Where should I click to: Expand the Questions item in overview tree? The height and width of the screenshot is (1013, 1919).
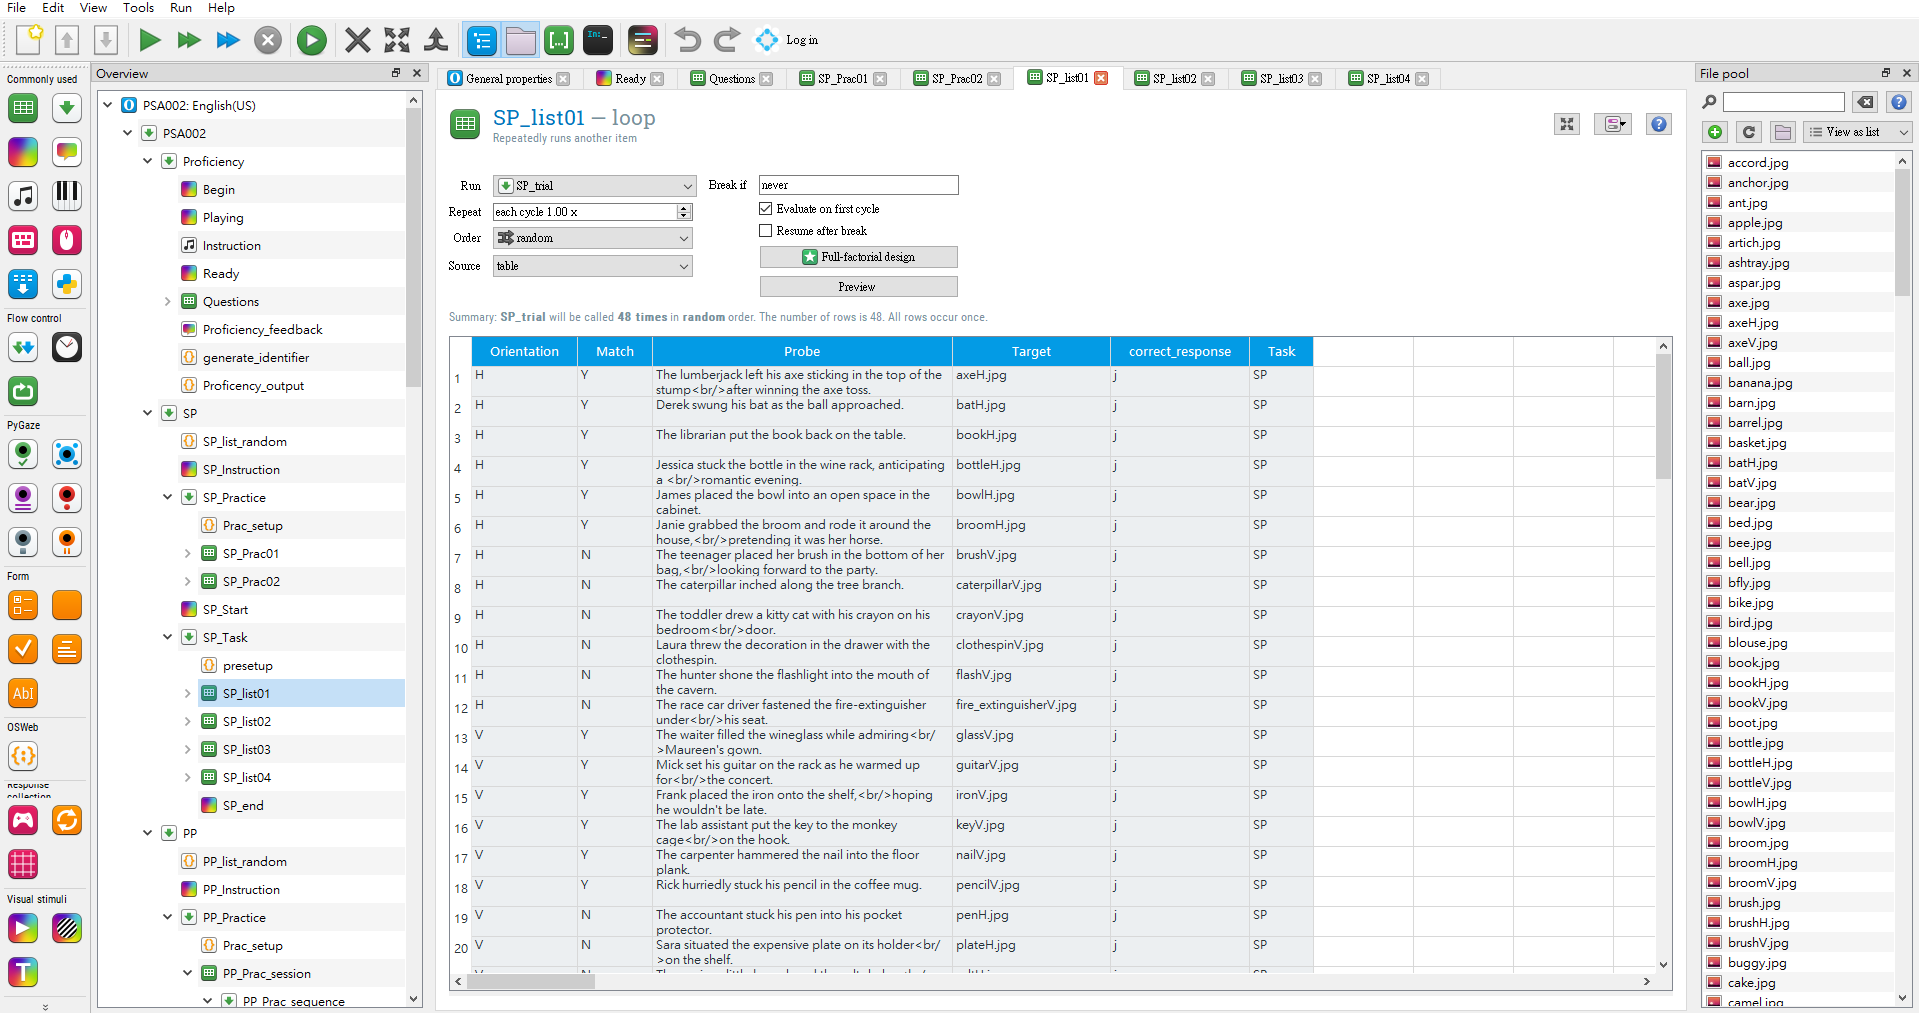coord(167,302)
